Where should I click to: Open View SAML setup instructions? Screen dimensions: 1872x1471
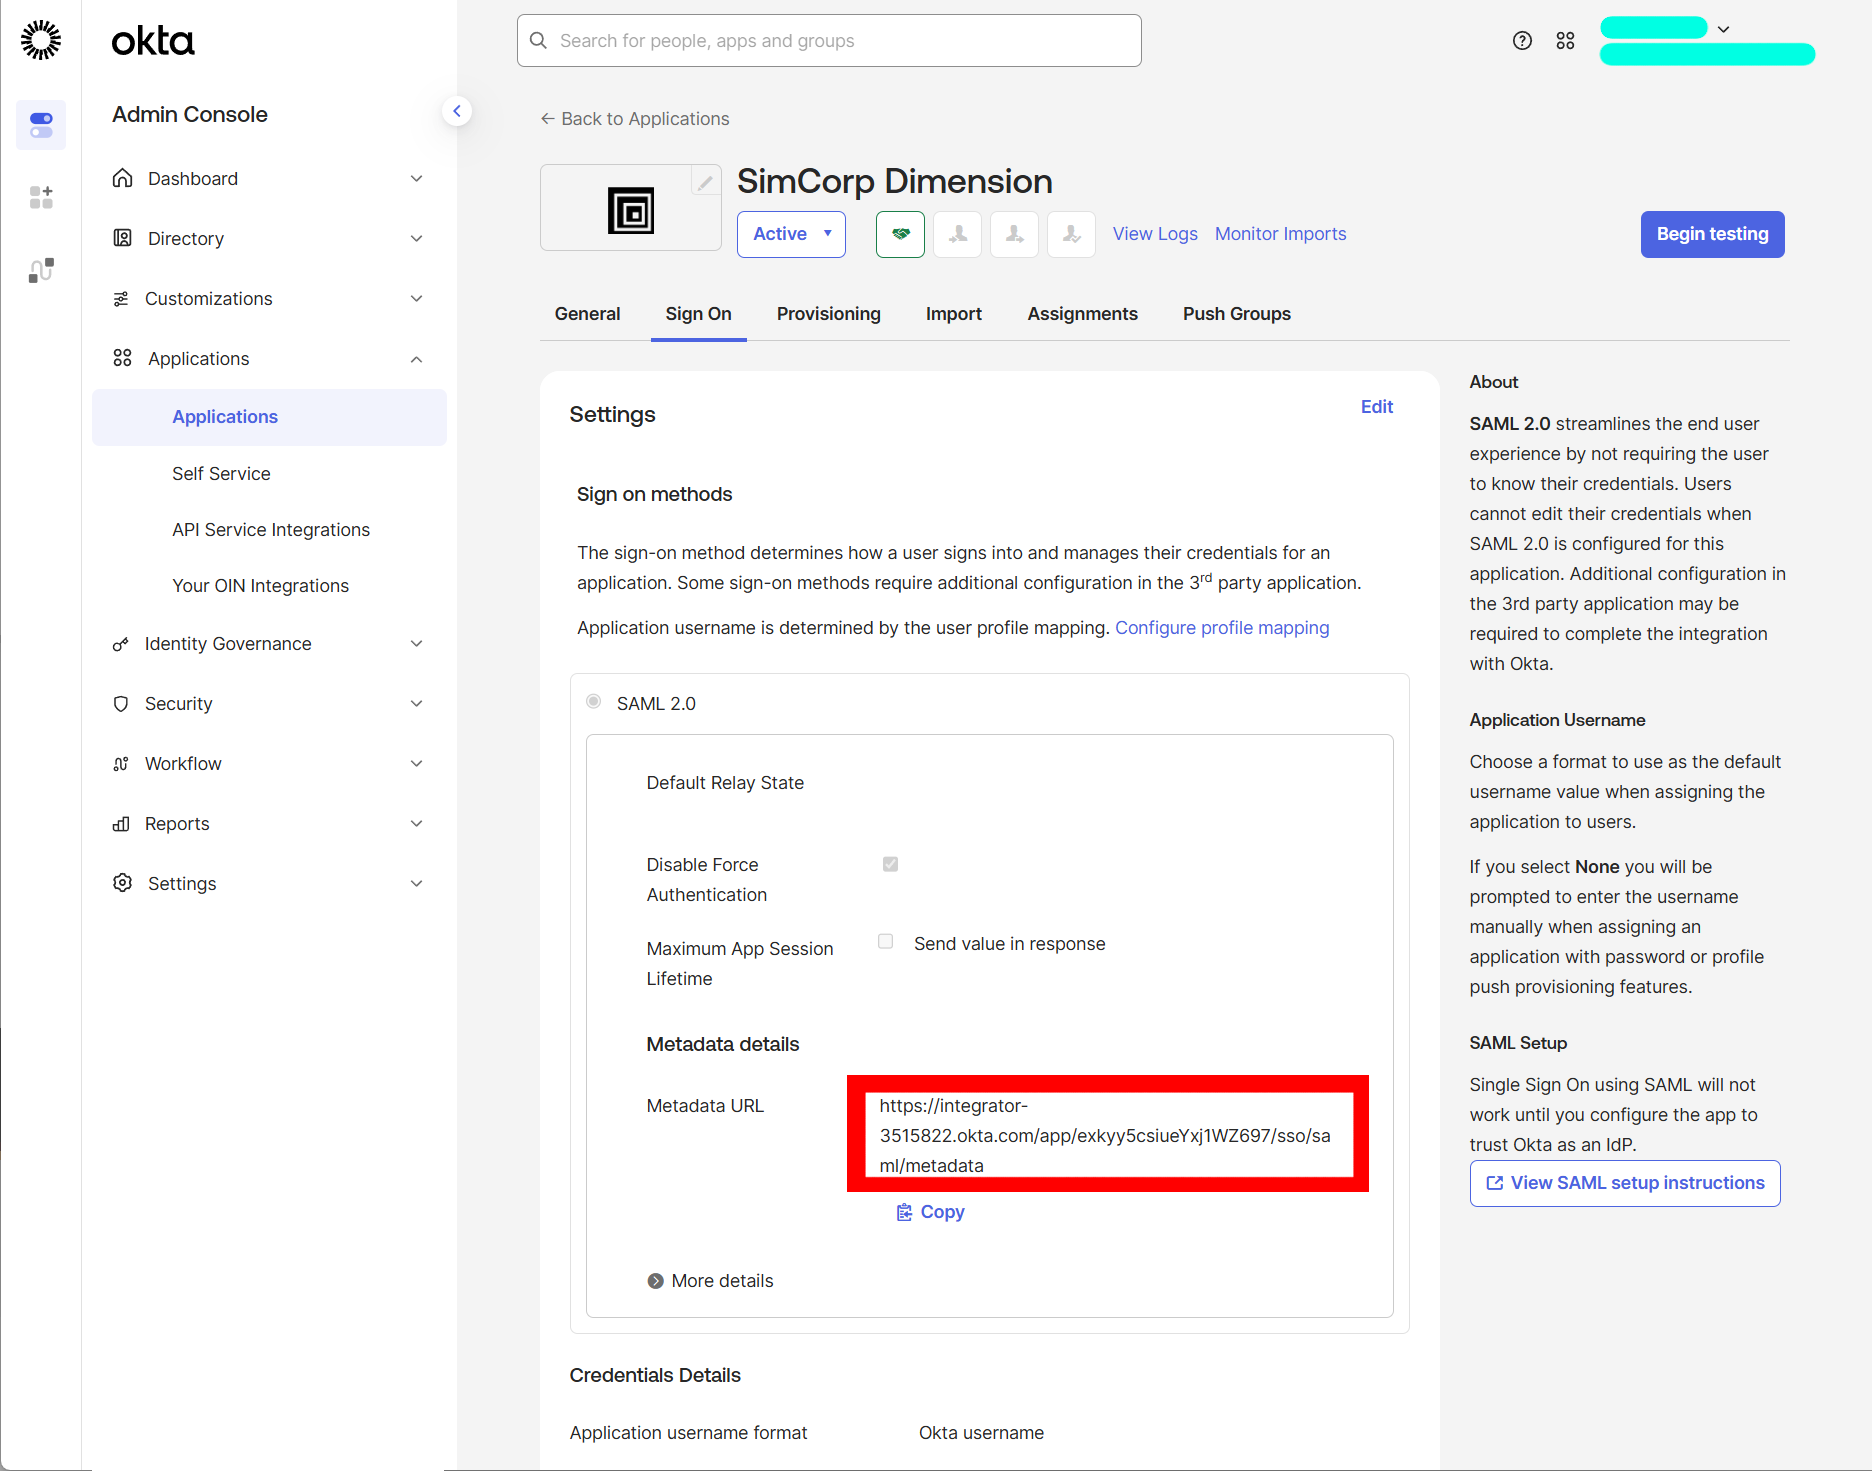[1624, 1183]
